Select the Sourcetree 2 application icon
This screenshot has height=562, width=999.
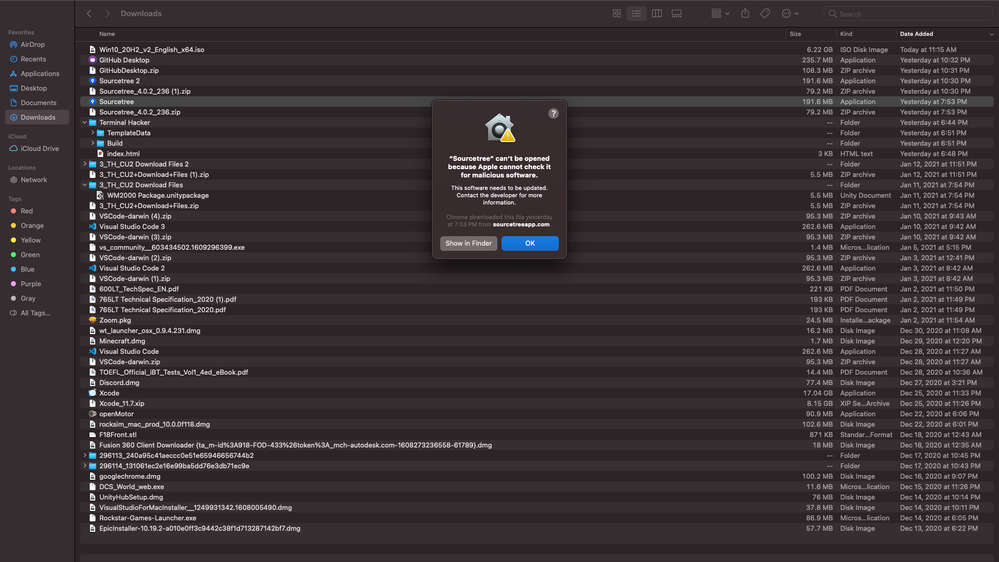92,81
